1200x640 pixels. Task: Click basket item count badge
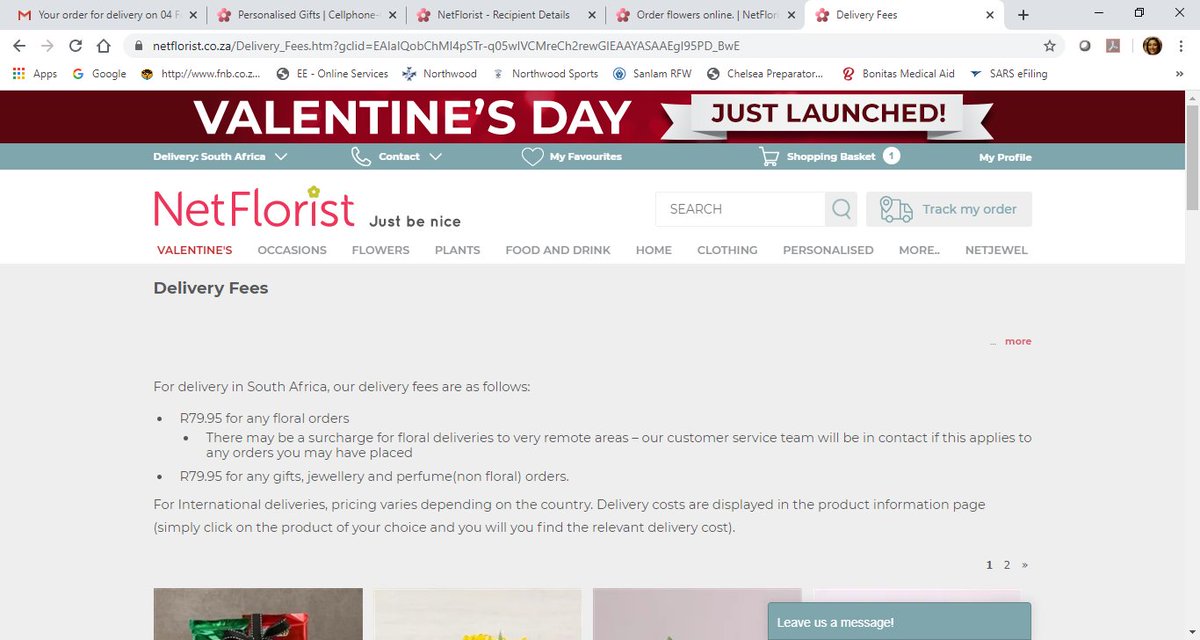pyautogui.click(x=891, y=156)
